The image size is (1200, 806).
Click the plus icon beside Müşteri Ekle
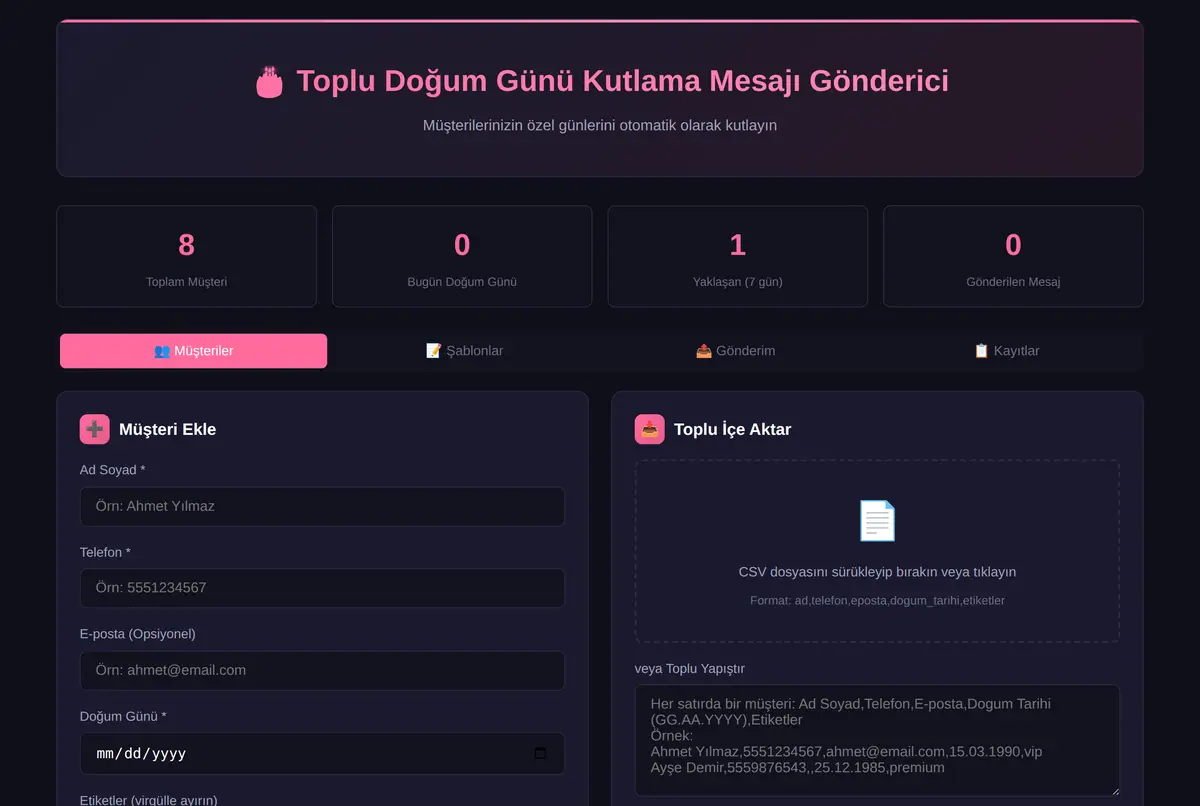(95, 429)
